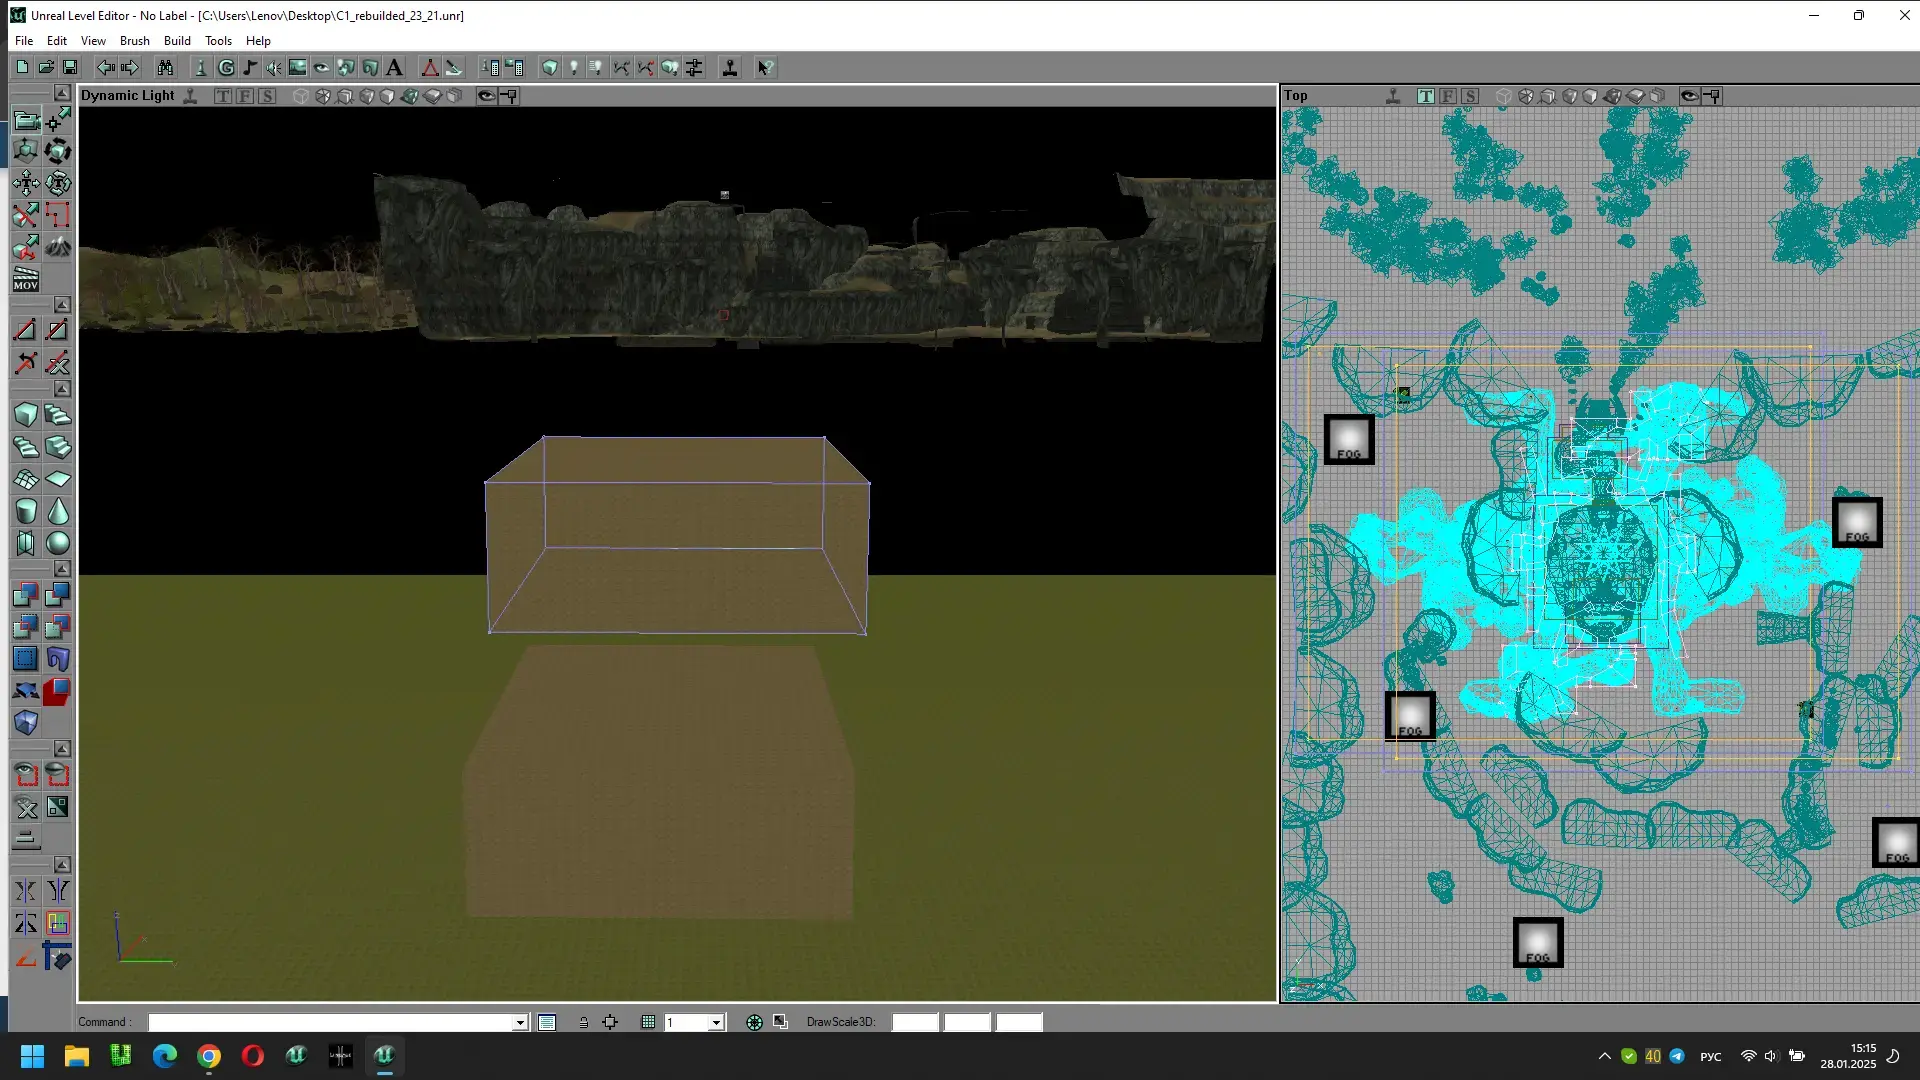Viewport: 1920px width, 1080px height.
Task: Open 2D Shape Editor triangle icon
Action: [x=430, y=67]
